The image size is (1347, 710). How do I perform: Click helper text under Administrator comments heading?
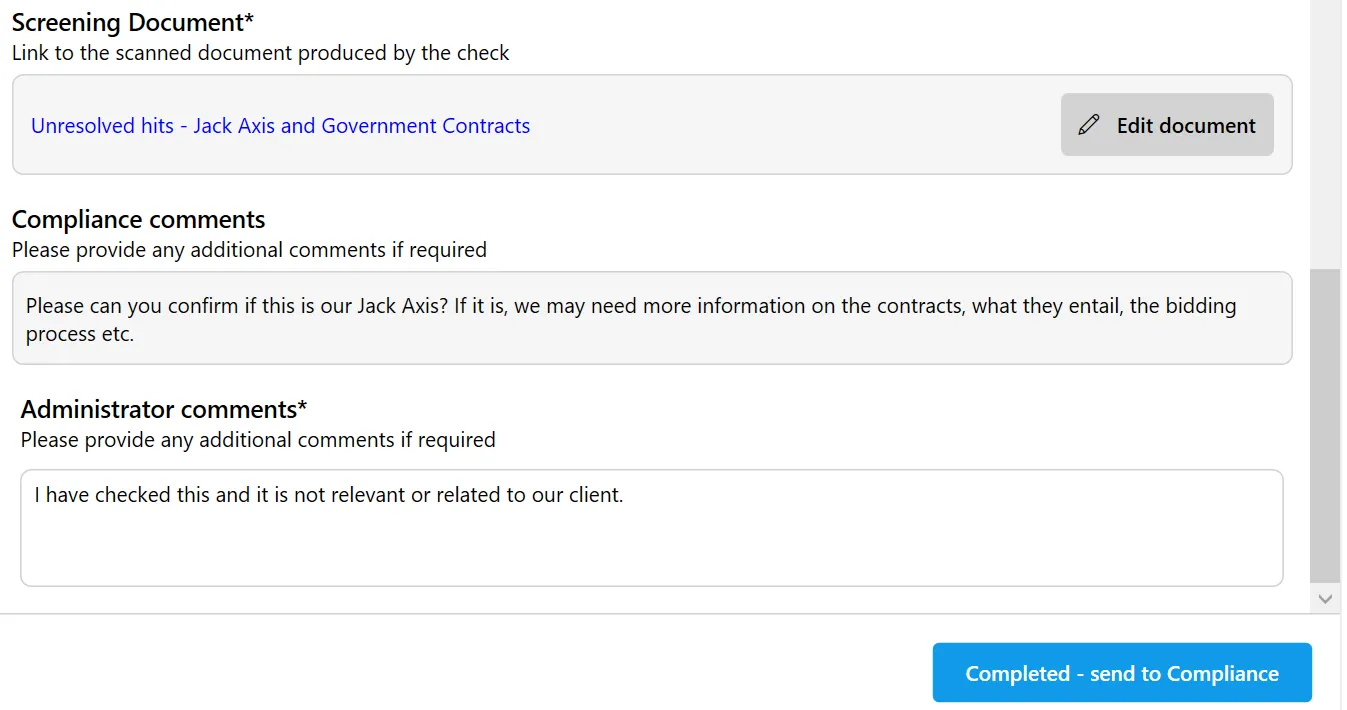(x=258, y=439)
